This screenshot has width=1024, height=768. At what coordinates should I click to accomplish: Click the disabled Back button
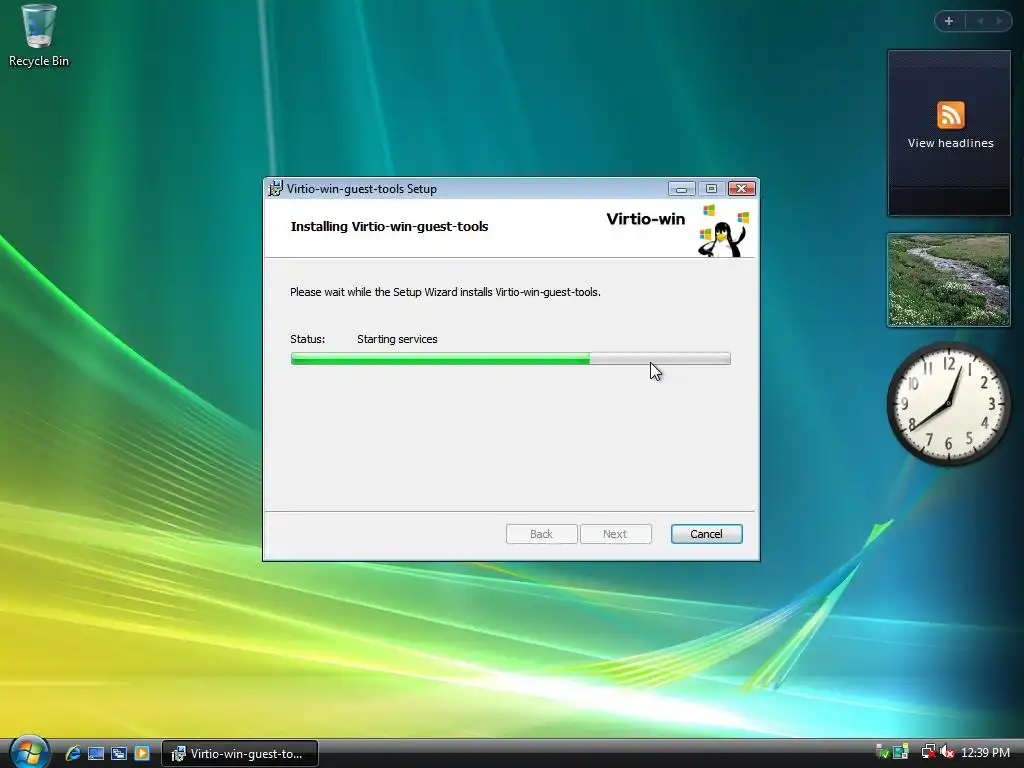[541, 534]
